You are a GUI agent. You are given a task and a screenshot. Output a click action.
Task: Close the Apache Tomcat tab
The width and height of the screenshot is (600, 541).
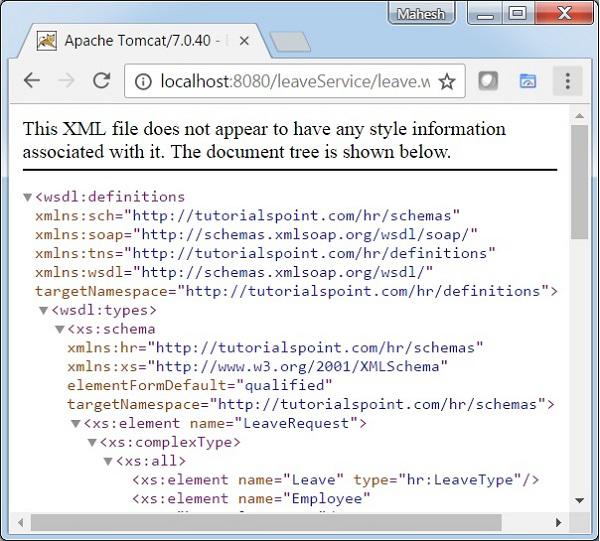coord(244,41)
